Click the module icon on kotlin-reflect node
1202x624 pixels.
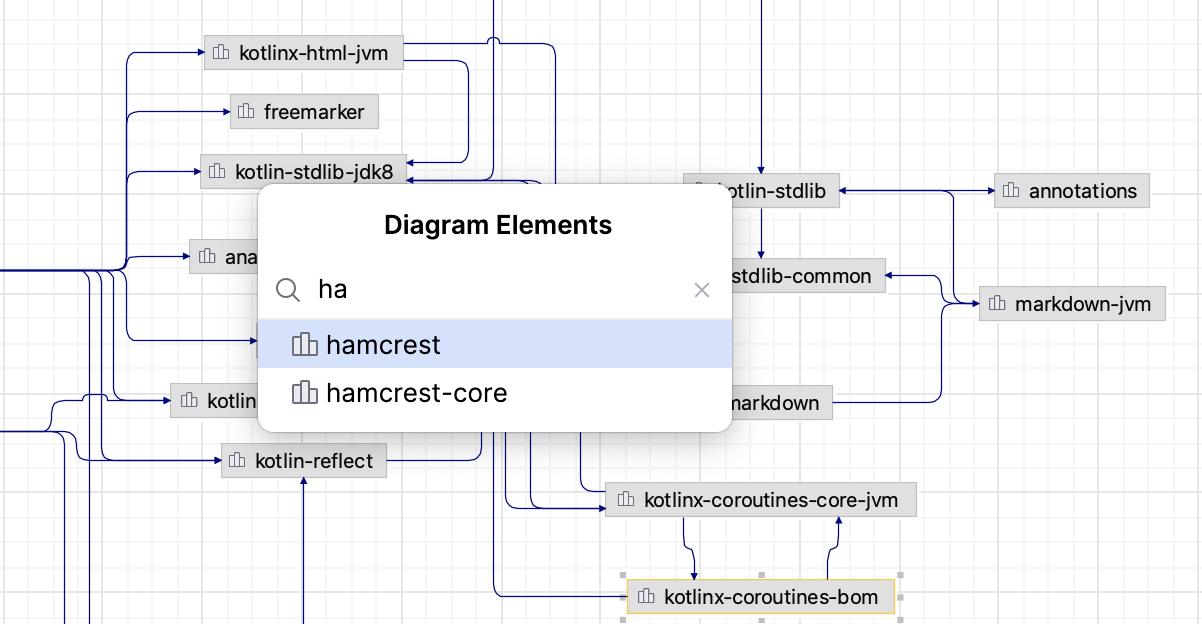[236, 460]
